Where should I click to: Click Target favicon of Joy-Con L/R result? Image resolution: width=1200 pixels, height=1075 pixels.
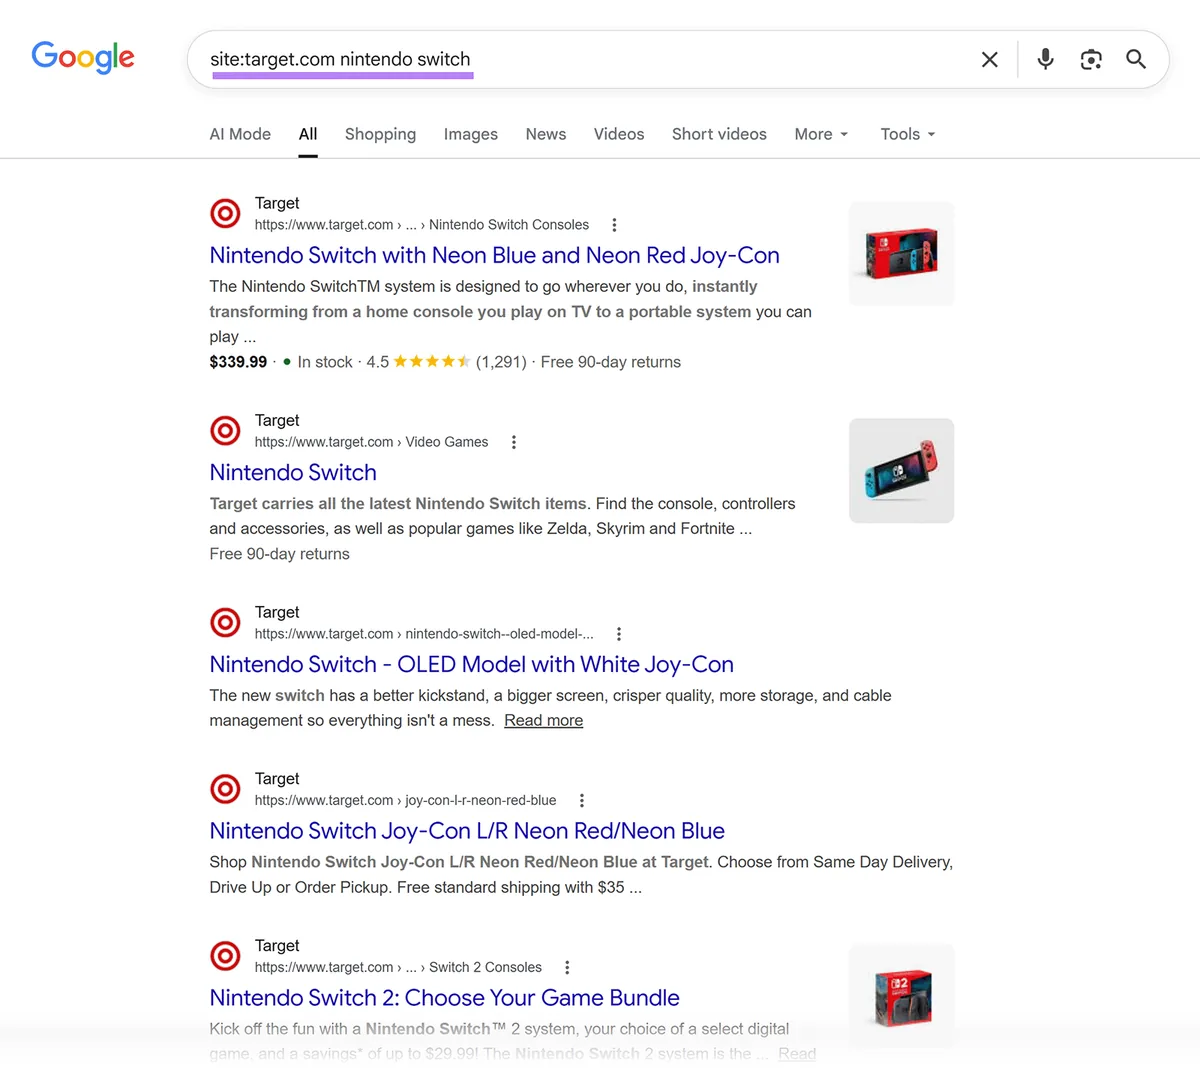click(x=225, y=789)
